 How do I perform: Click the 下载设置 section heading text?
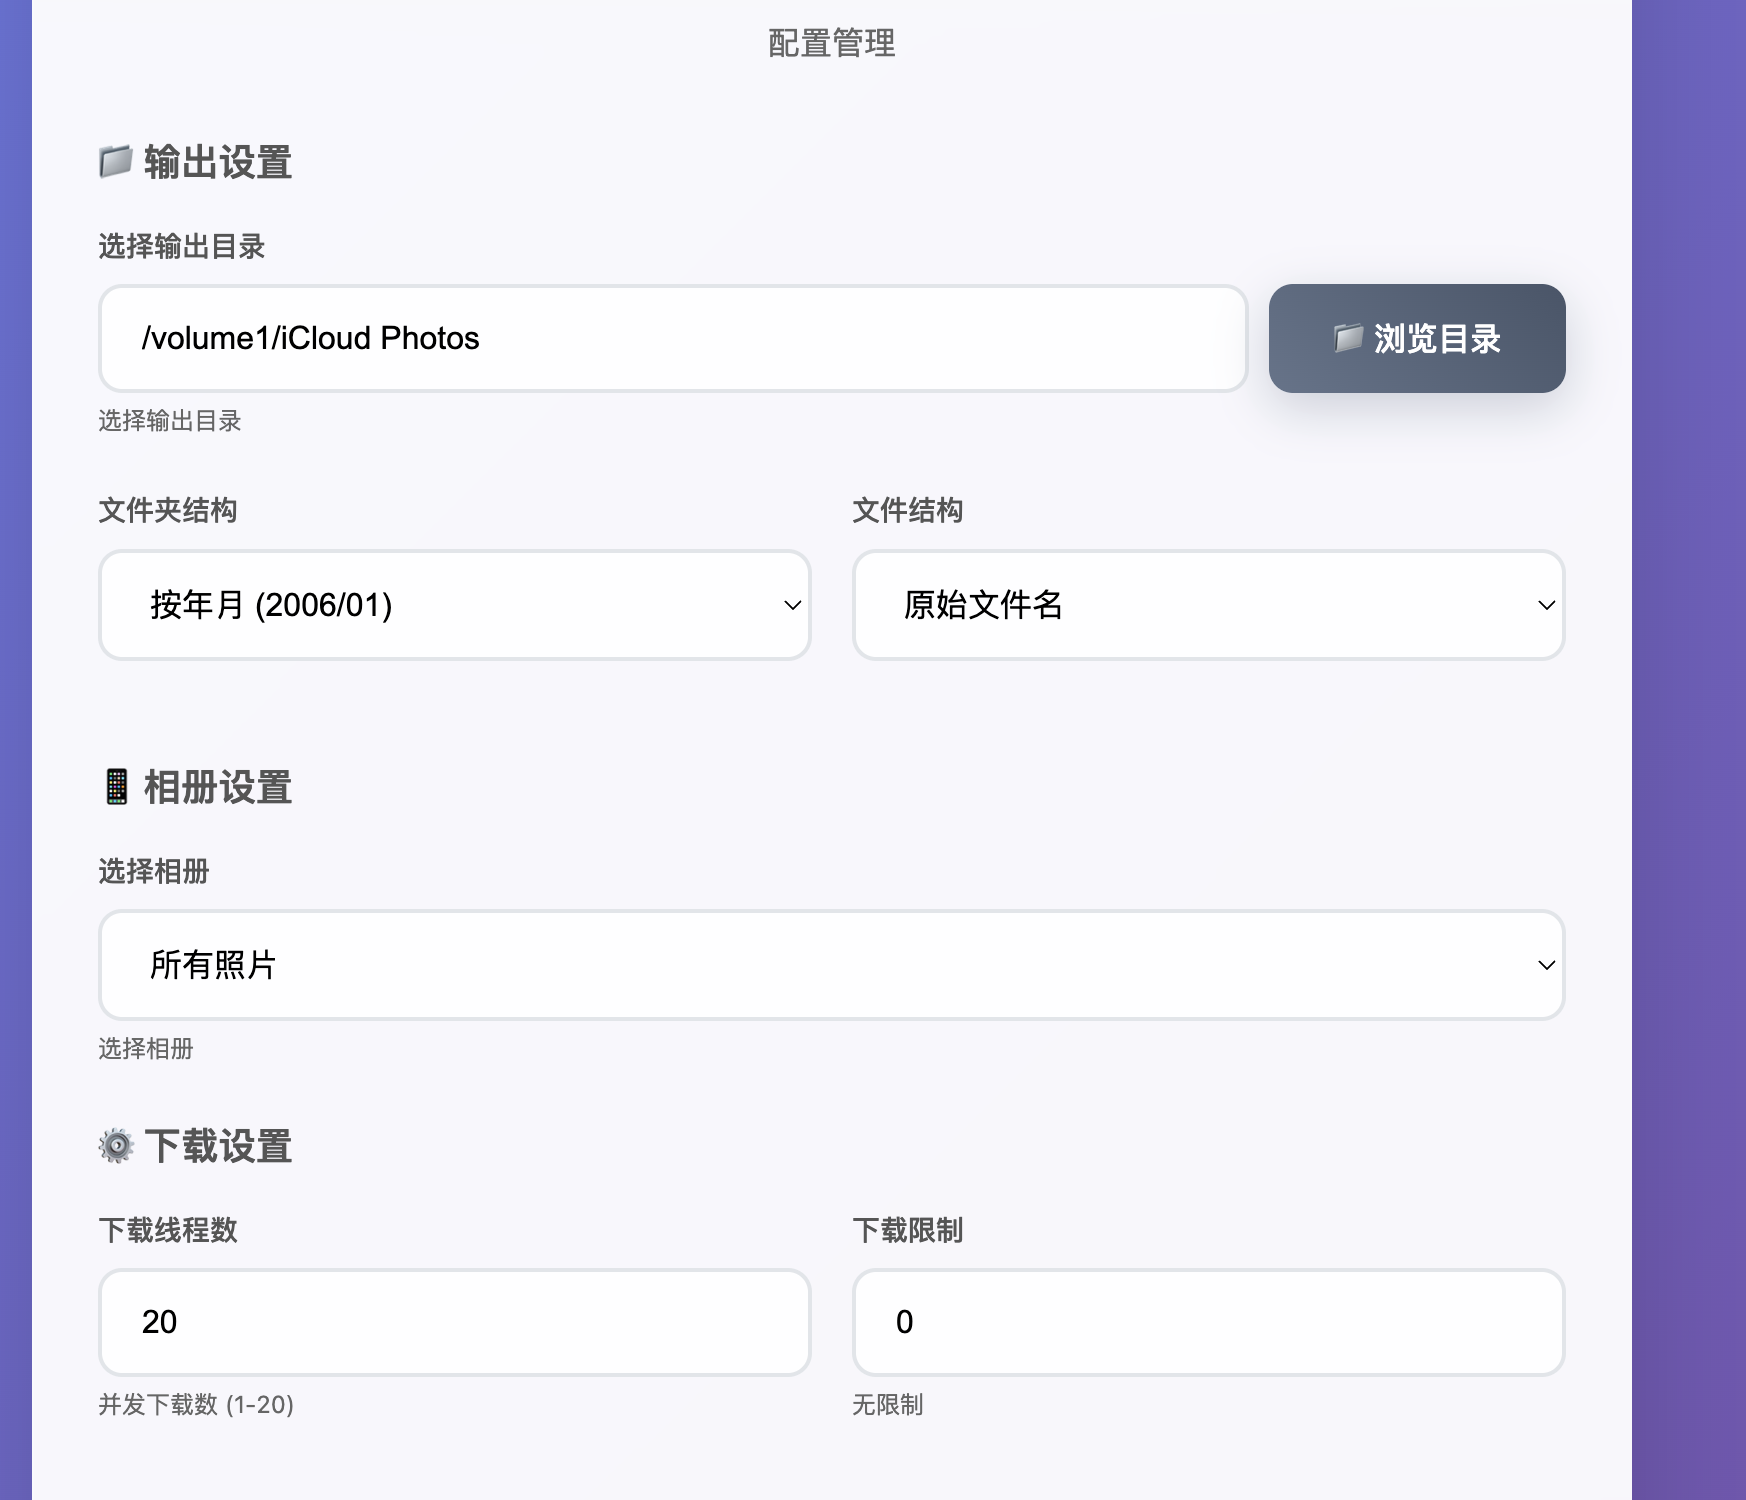pos(218,1146)
